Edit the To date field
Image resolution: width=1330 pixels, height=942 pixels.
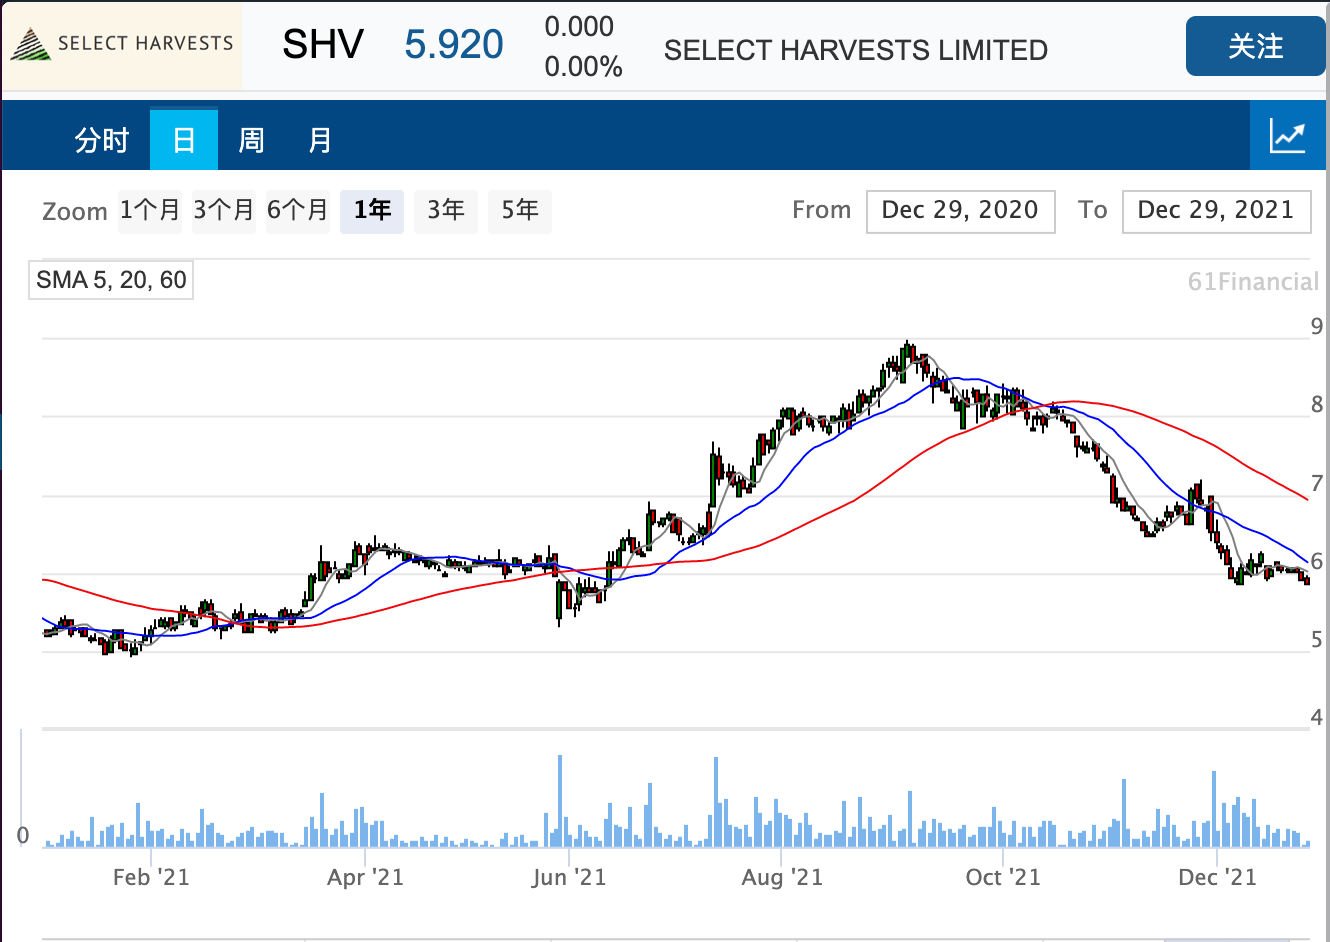click(x=1216, y=211)
